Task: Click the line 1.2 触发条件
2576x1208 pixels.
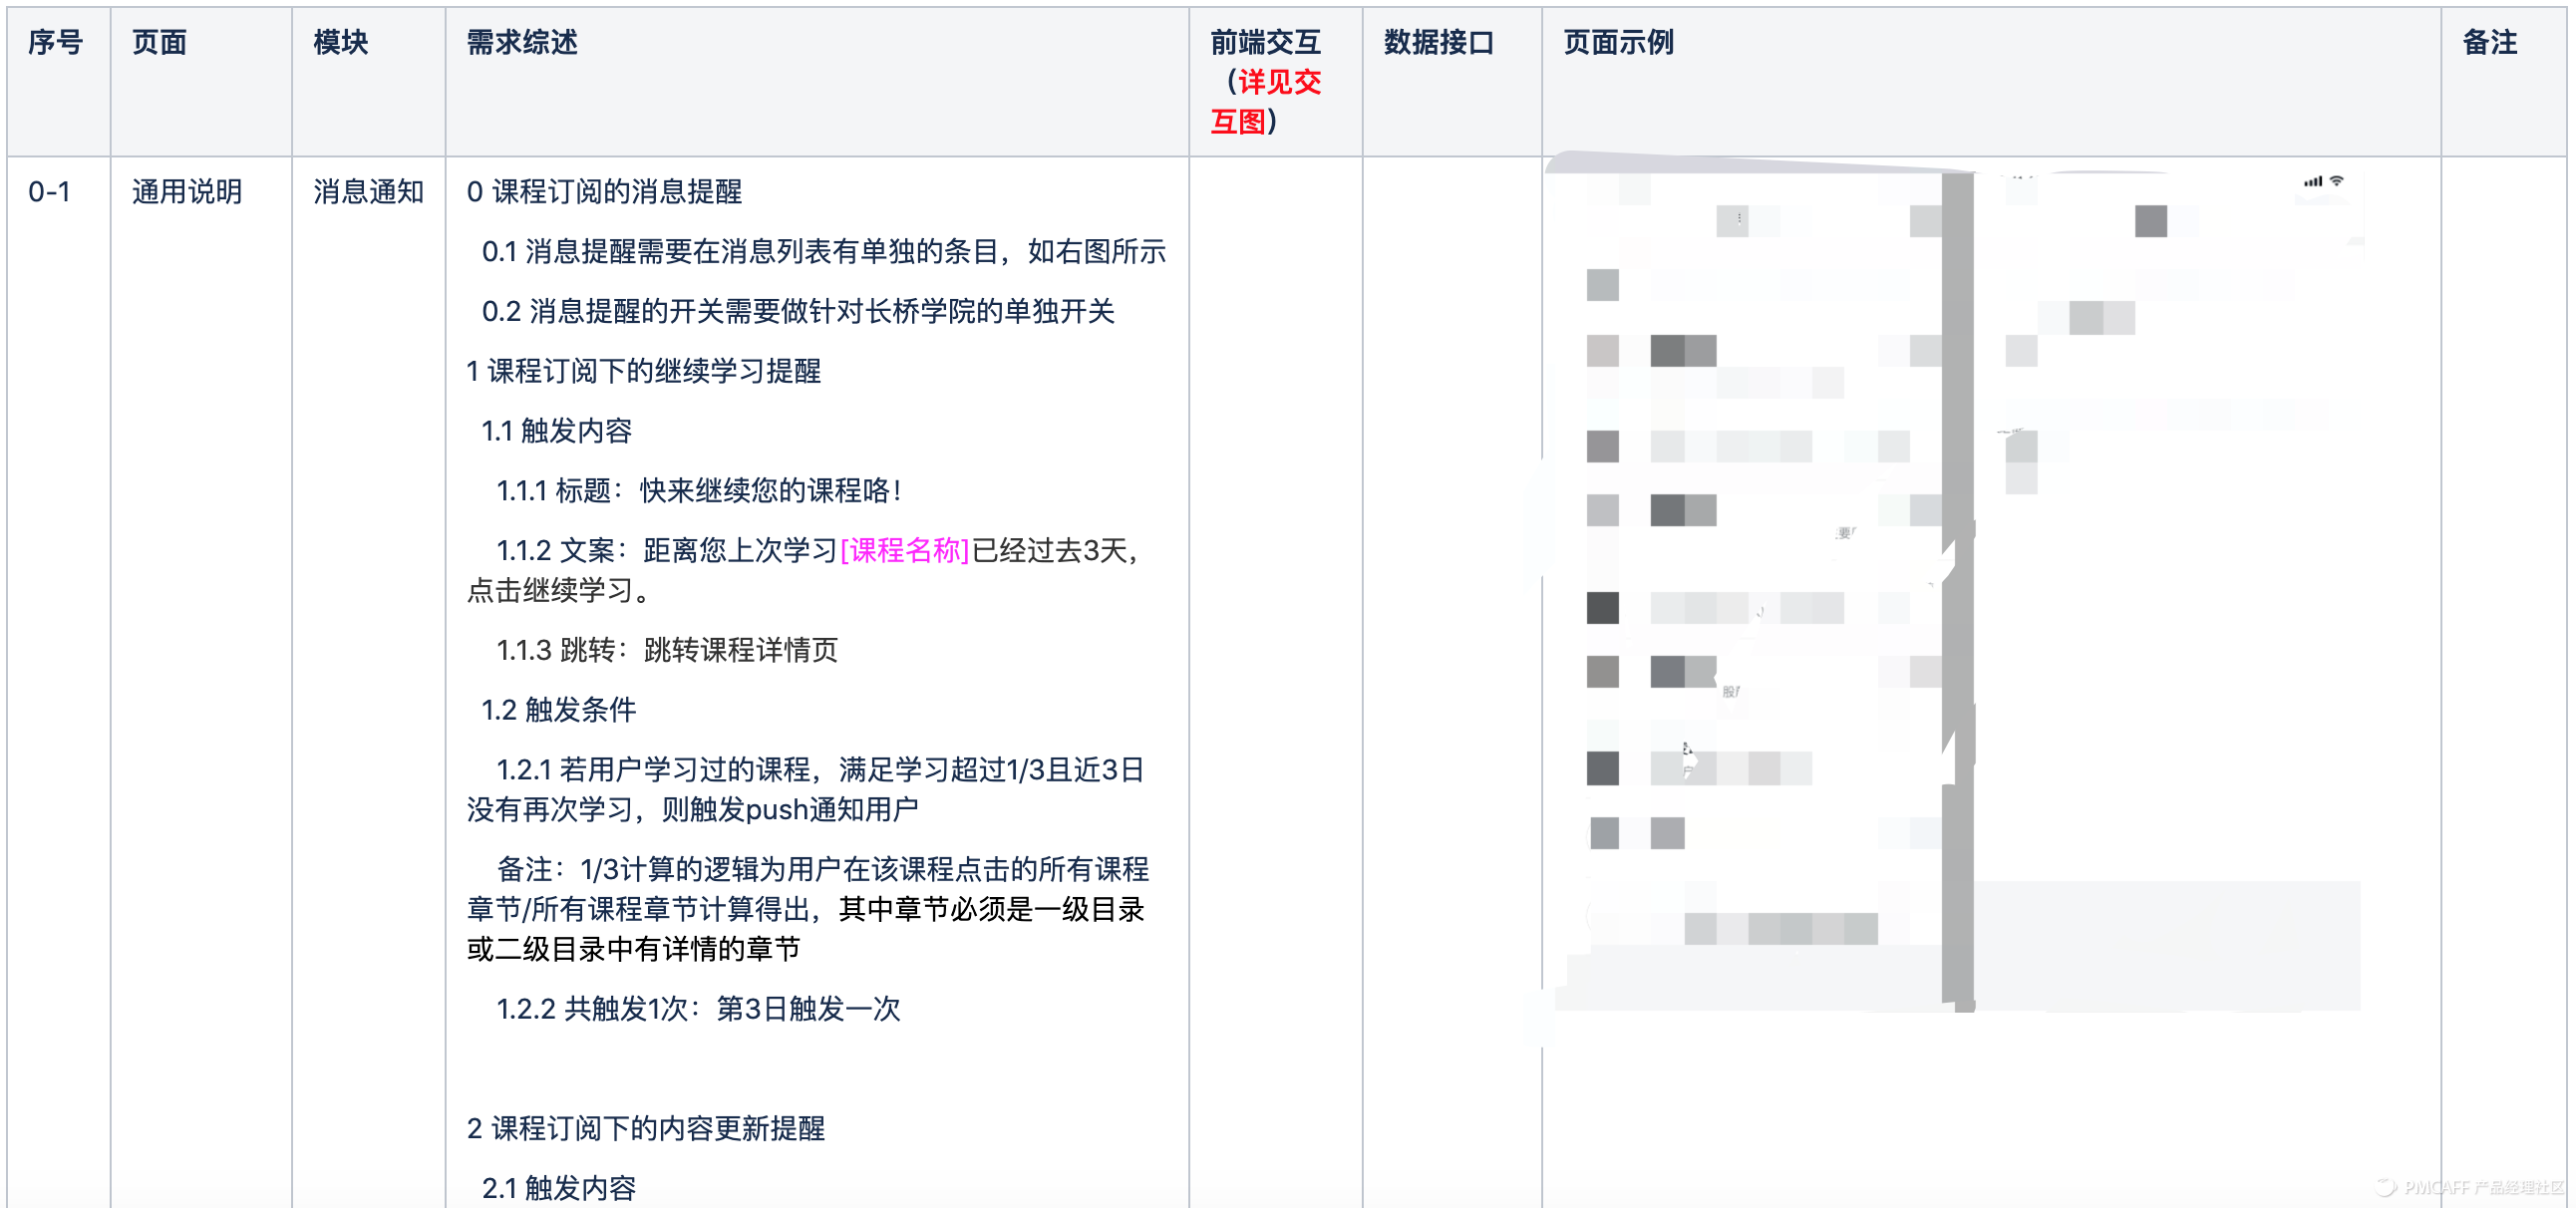Action: click(x=559, y=710)
